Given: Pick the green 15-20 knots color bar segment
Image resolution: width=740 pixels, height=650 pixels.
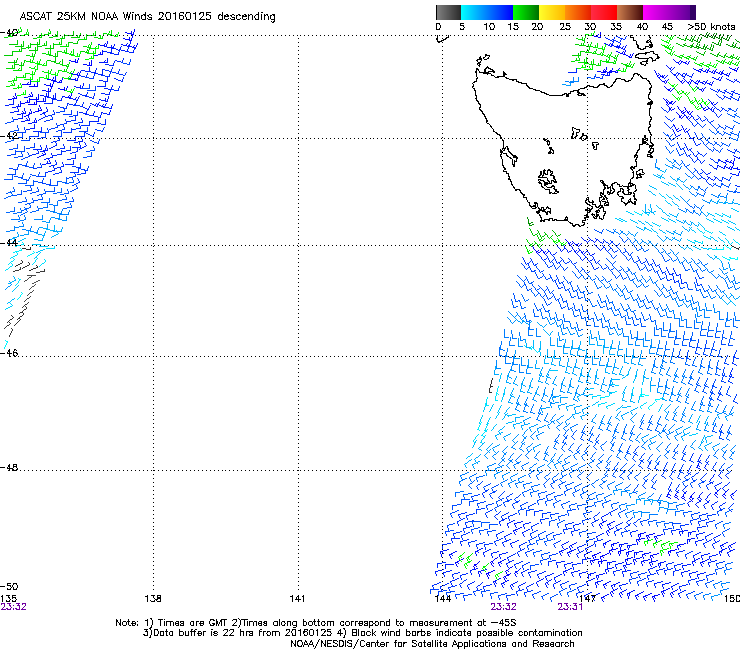Looking at the screenshot, I should coord(526,12).
